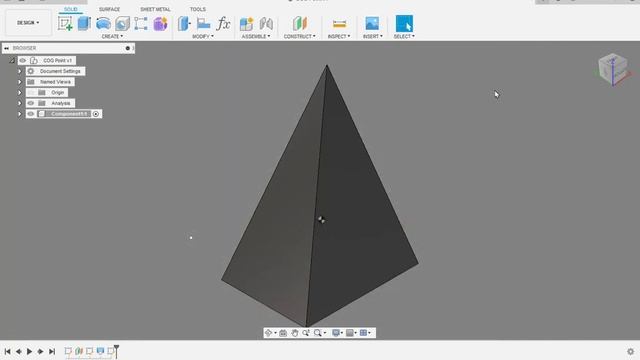The height and width of the screenshot is (360, 640).
Task: Expand the Component1:1 node
Action: pyautogui.click(x=20, y=114)
